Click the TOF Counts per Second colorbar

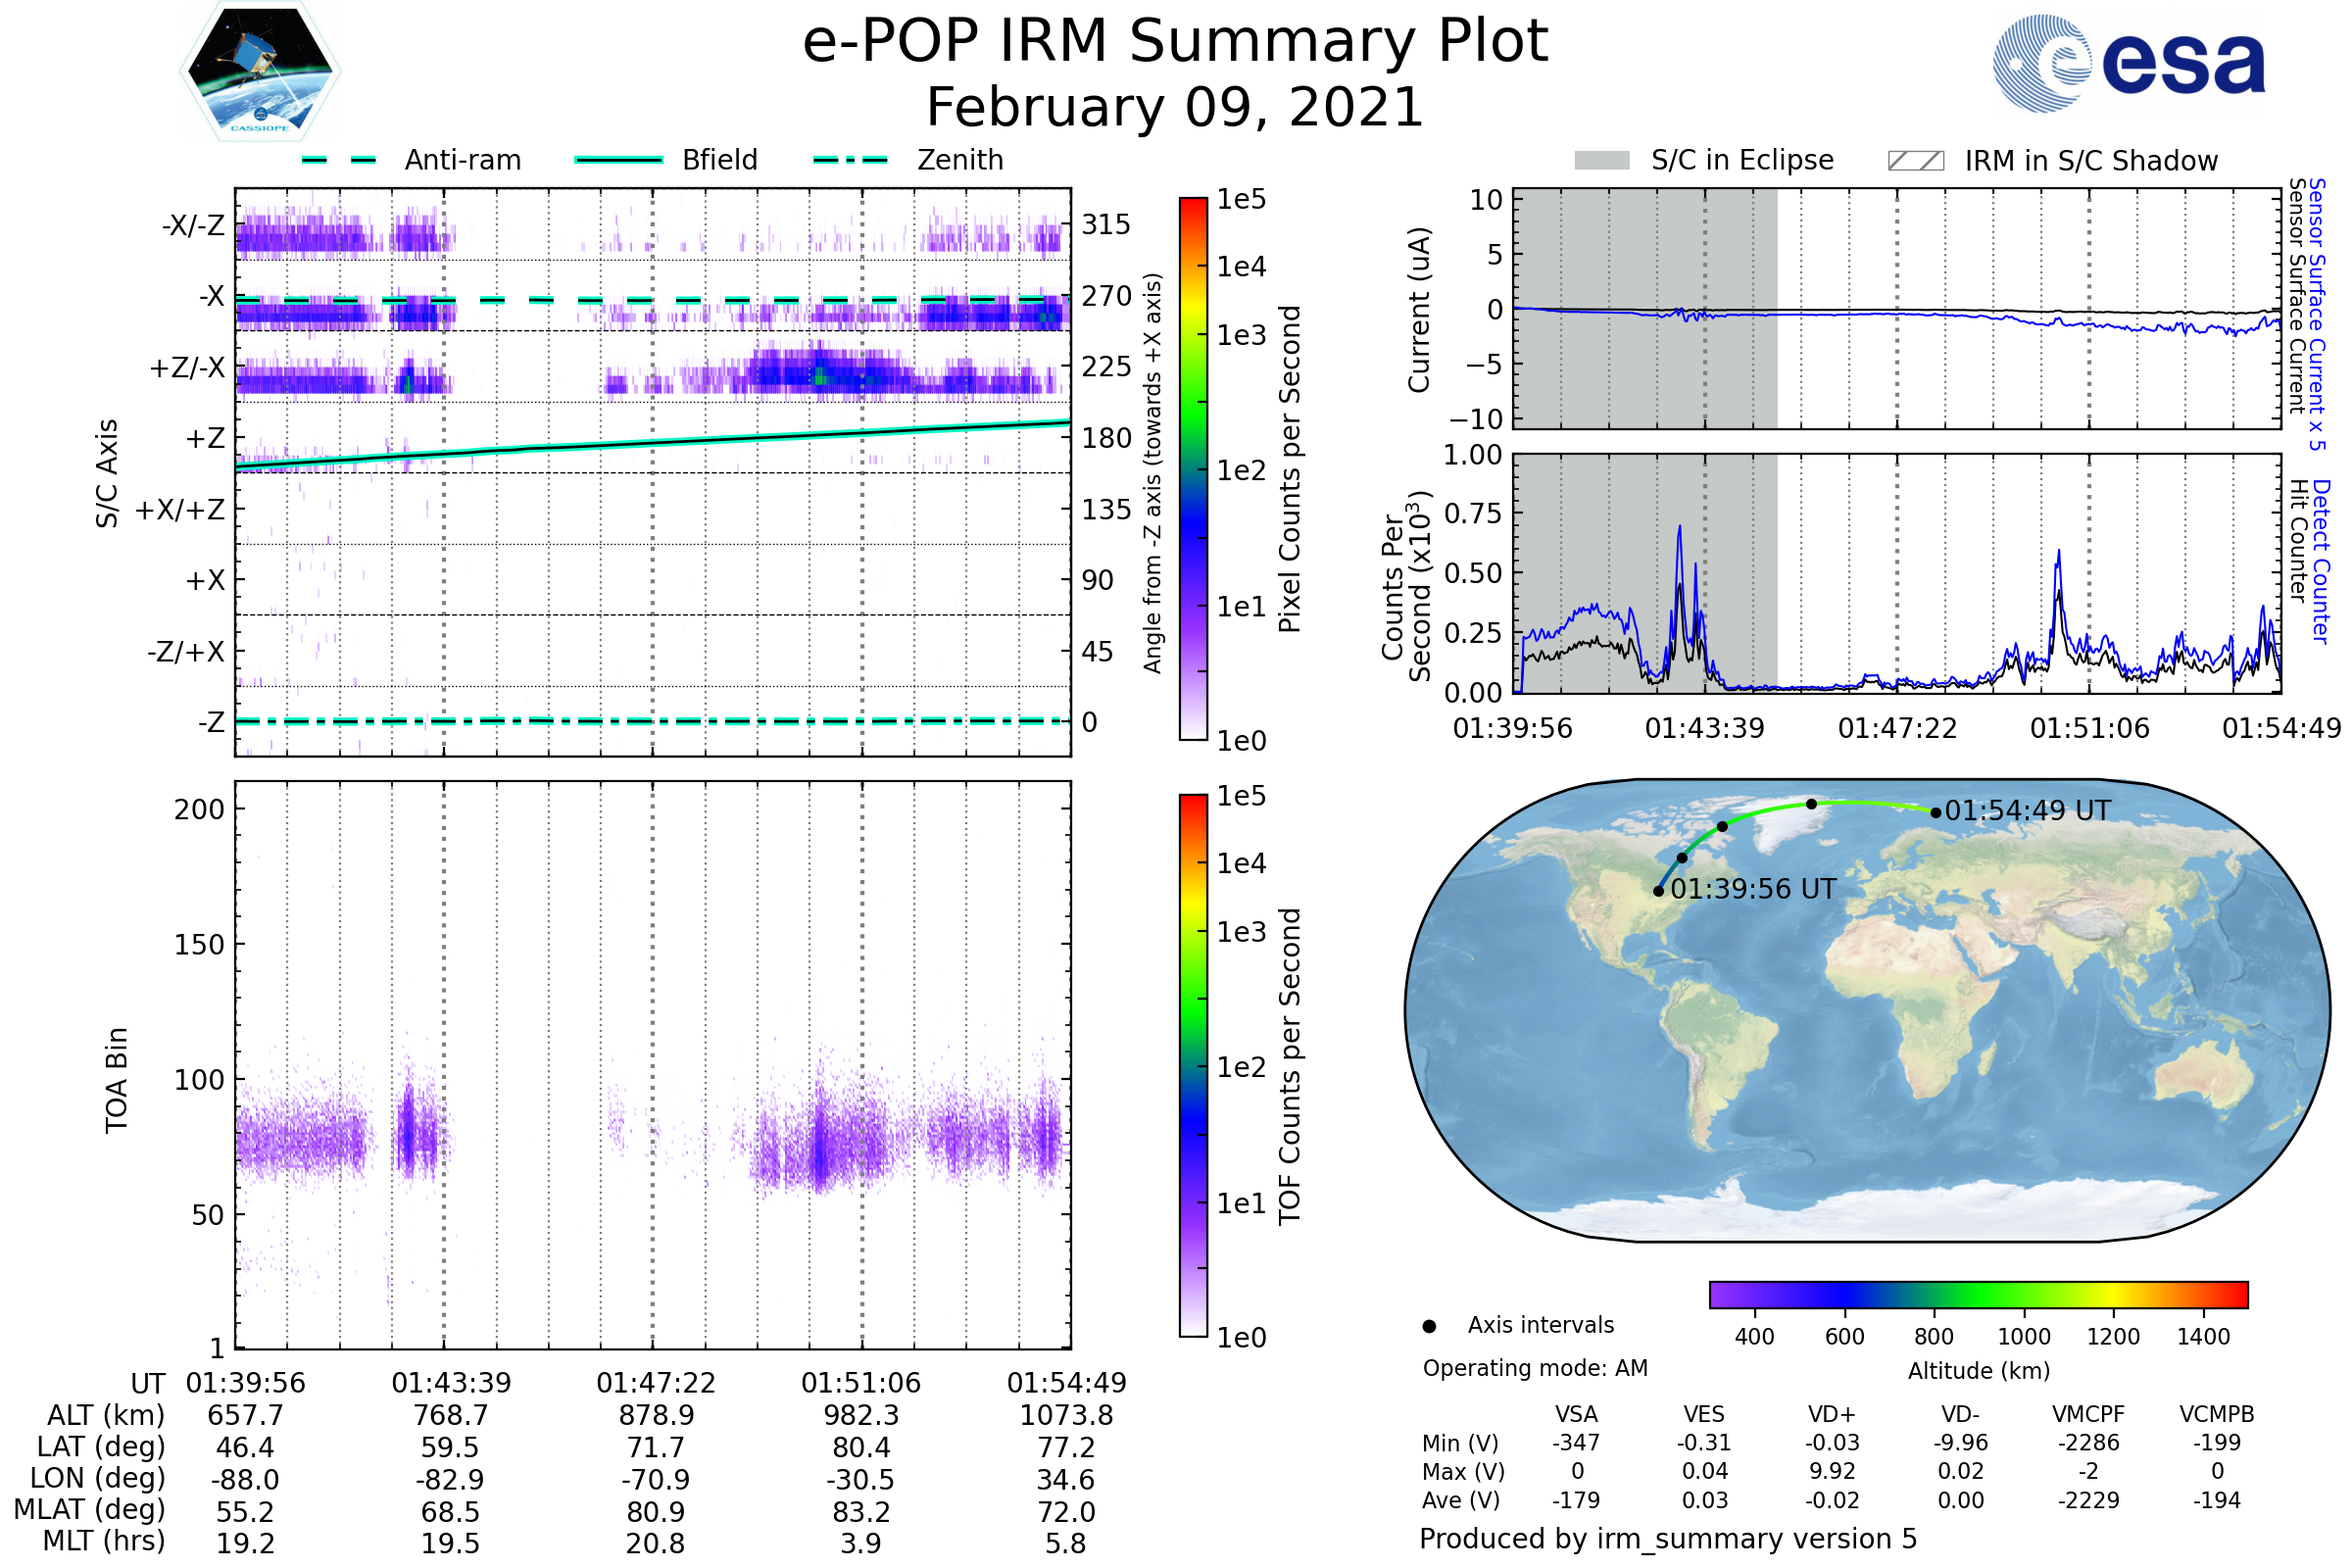coord(1193,1065)
